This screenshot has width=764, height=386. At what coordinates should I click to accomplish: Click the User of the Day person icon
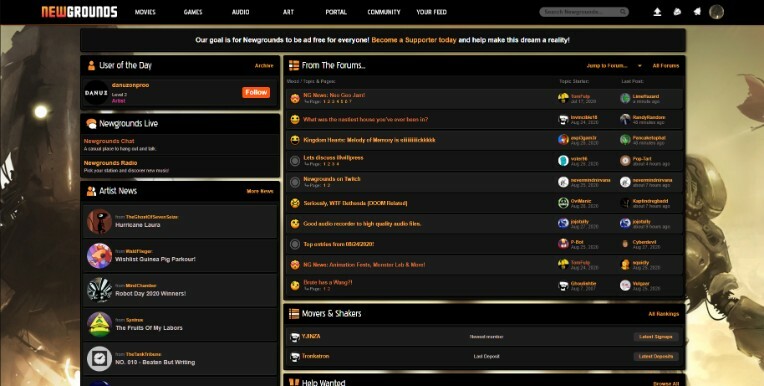point(91,65)
